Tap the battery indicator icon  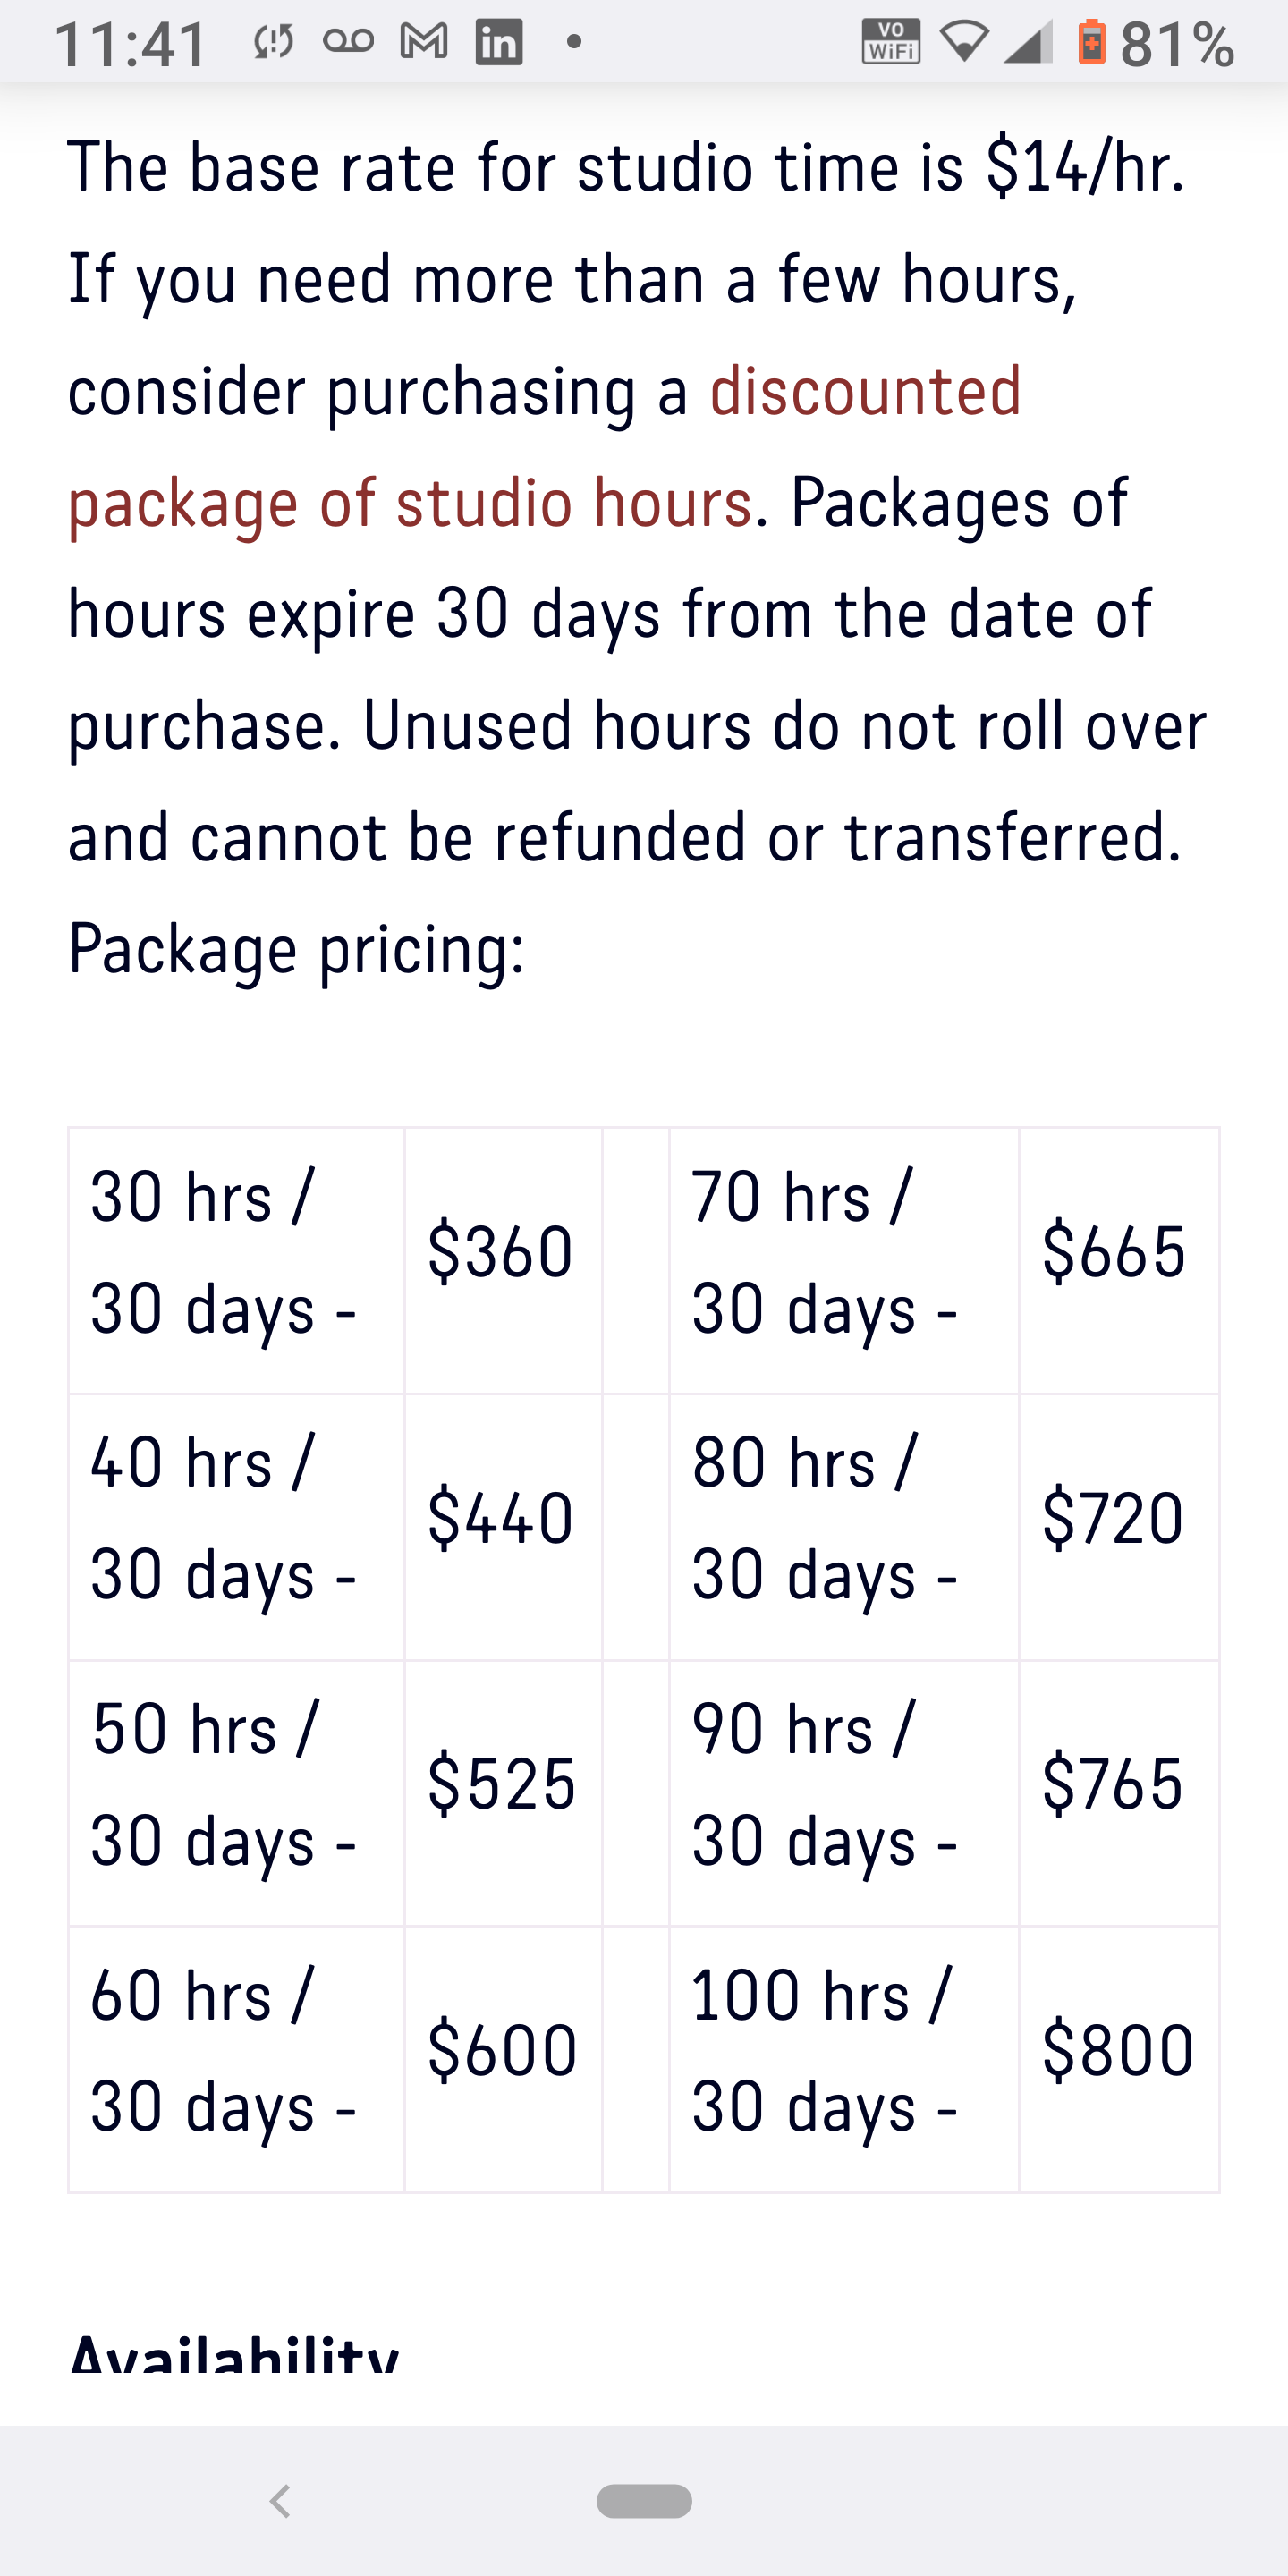tap(1092, 42)
